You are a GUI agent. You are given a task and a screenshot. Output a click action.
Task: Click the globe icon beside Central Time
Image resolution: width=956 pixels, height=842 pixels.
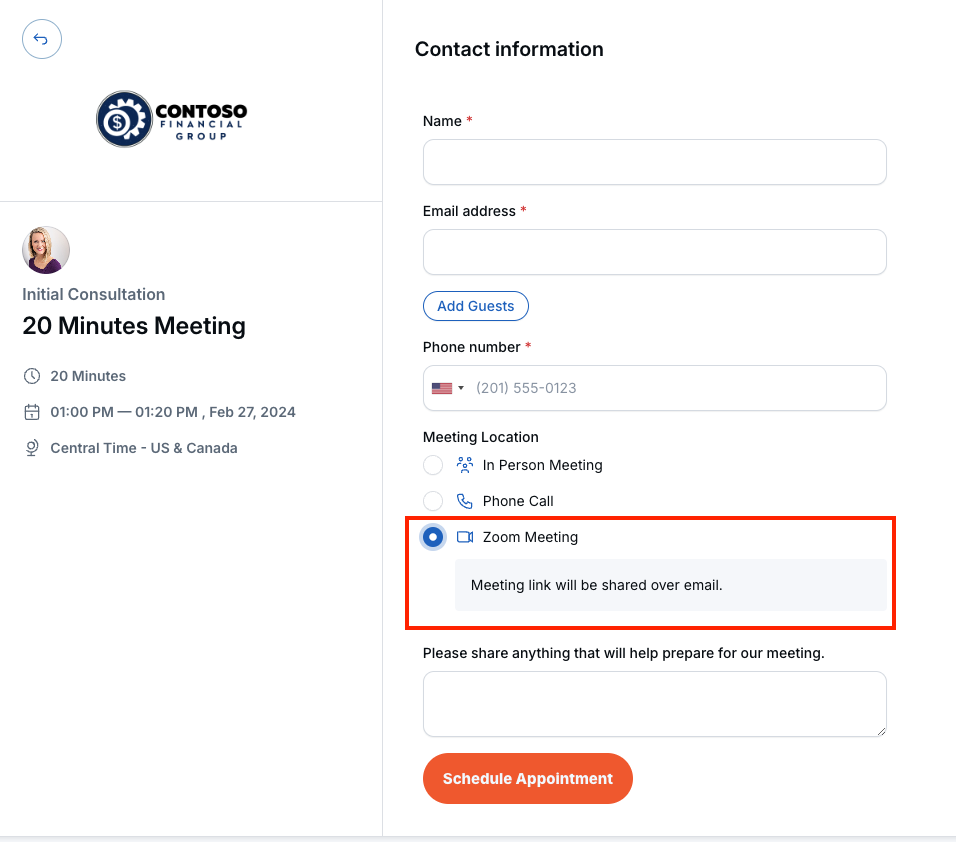point(32,448)
